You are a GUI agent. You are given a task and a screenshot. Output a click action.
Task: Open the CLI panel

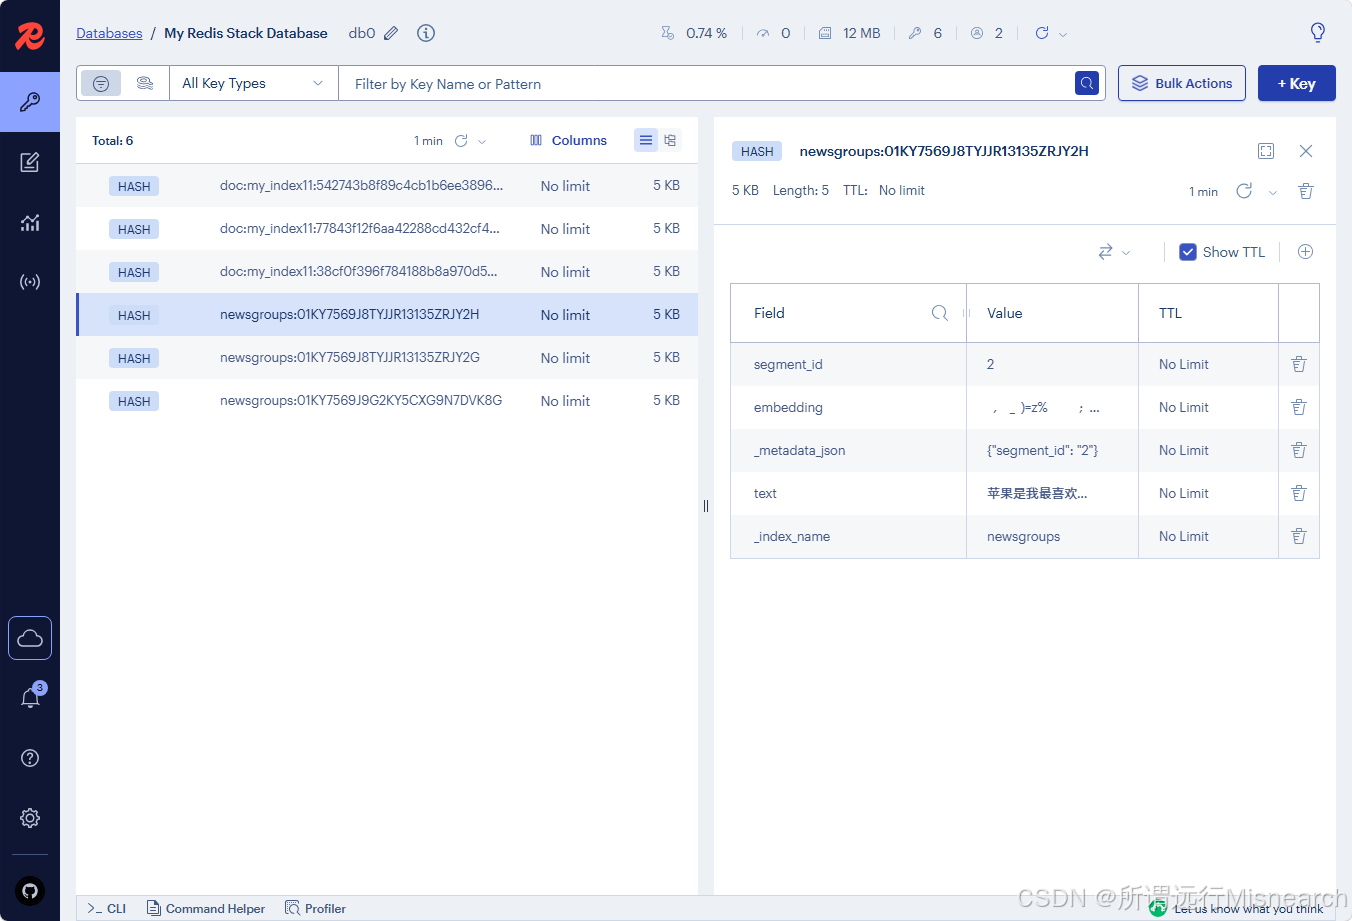106,908
